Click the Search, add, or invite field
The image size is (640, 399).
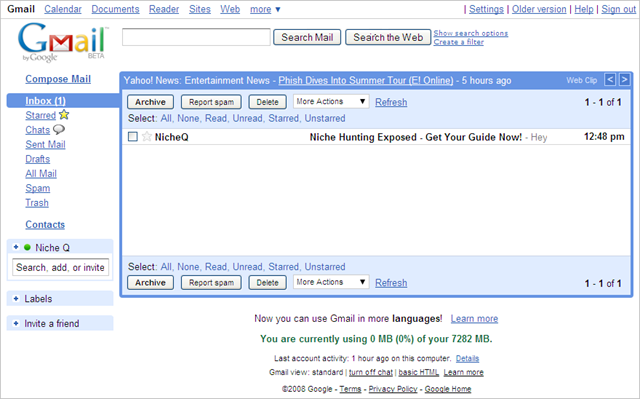(x=60, y=268)
